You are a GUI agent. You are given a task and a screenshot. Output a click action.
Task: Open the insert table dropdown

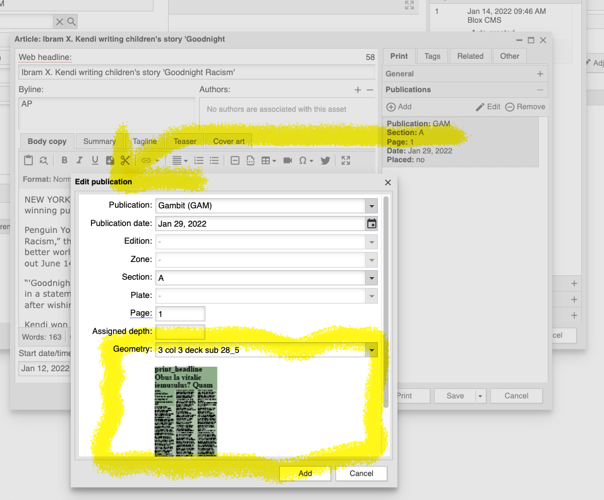[268, 160]
